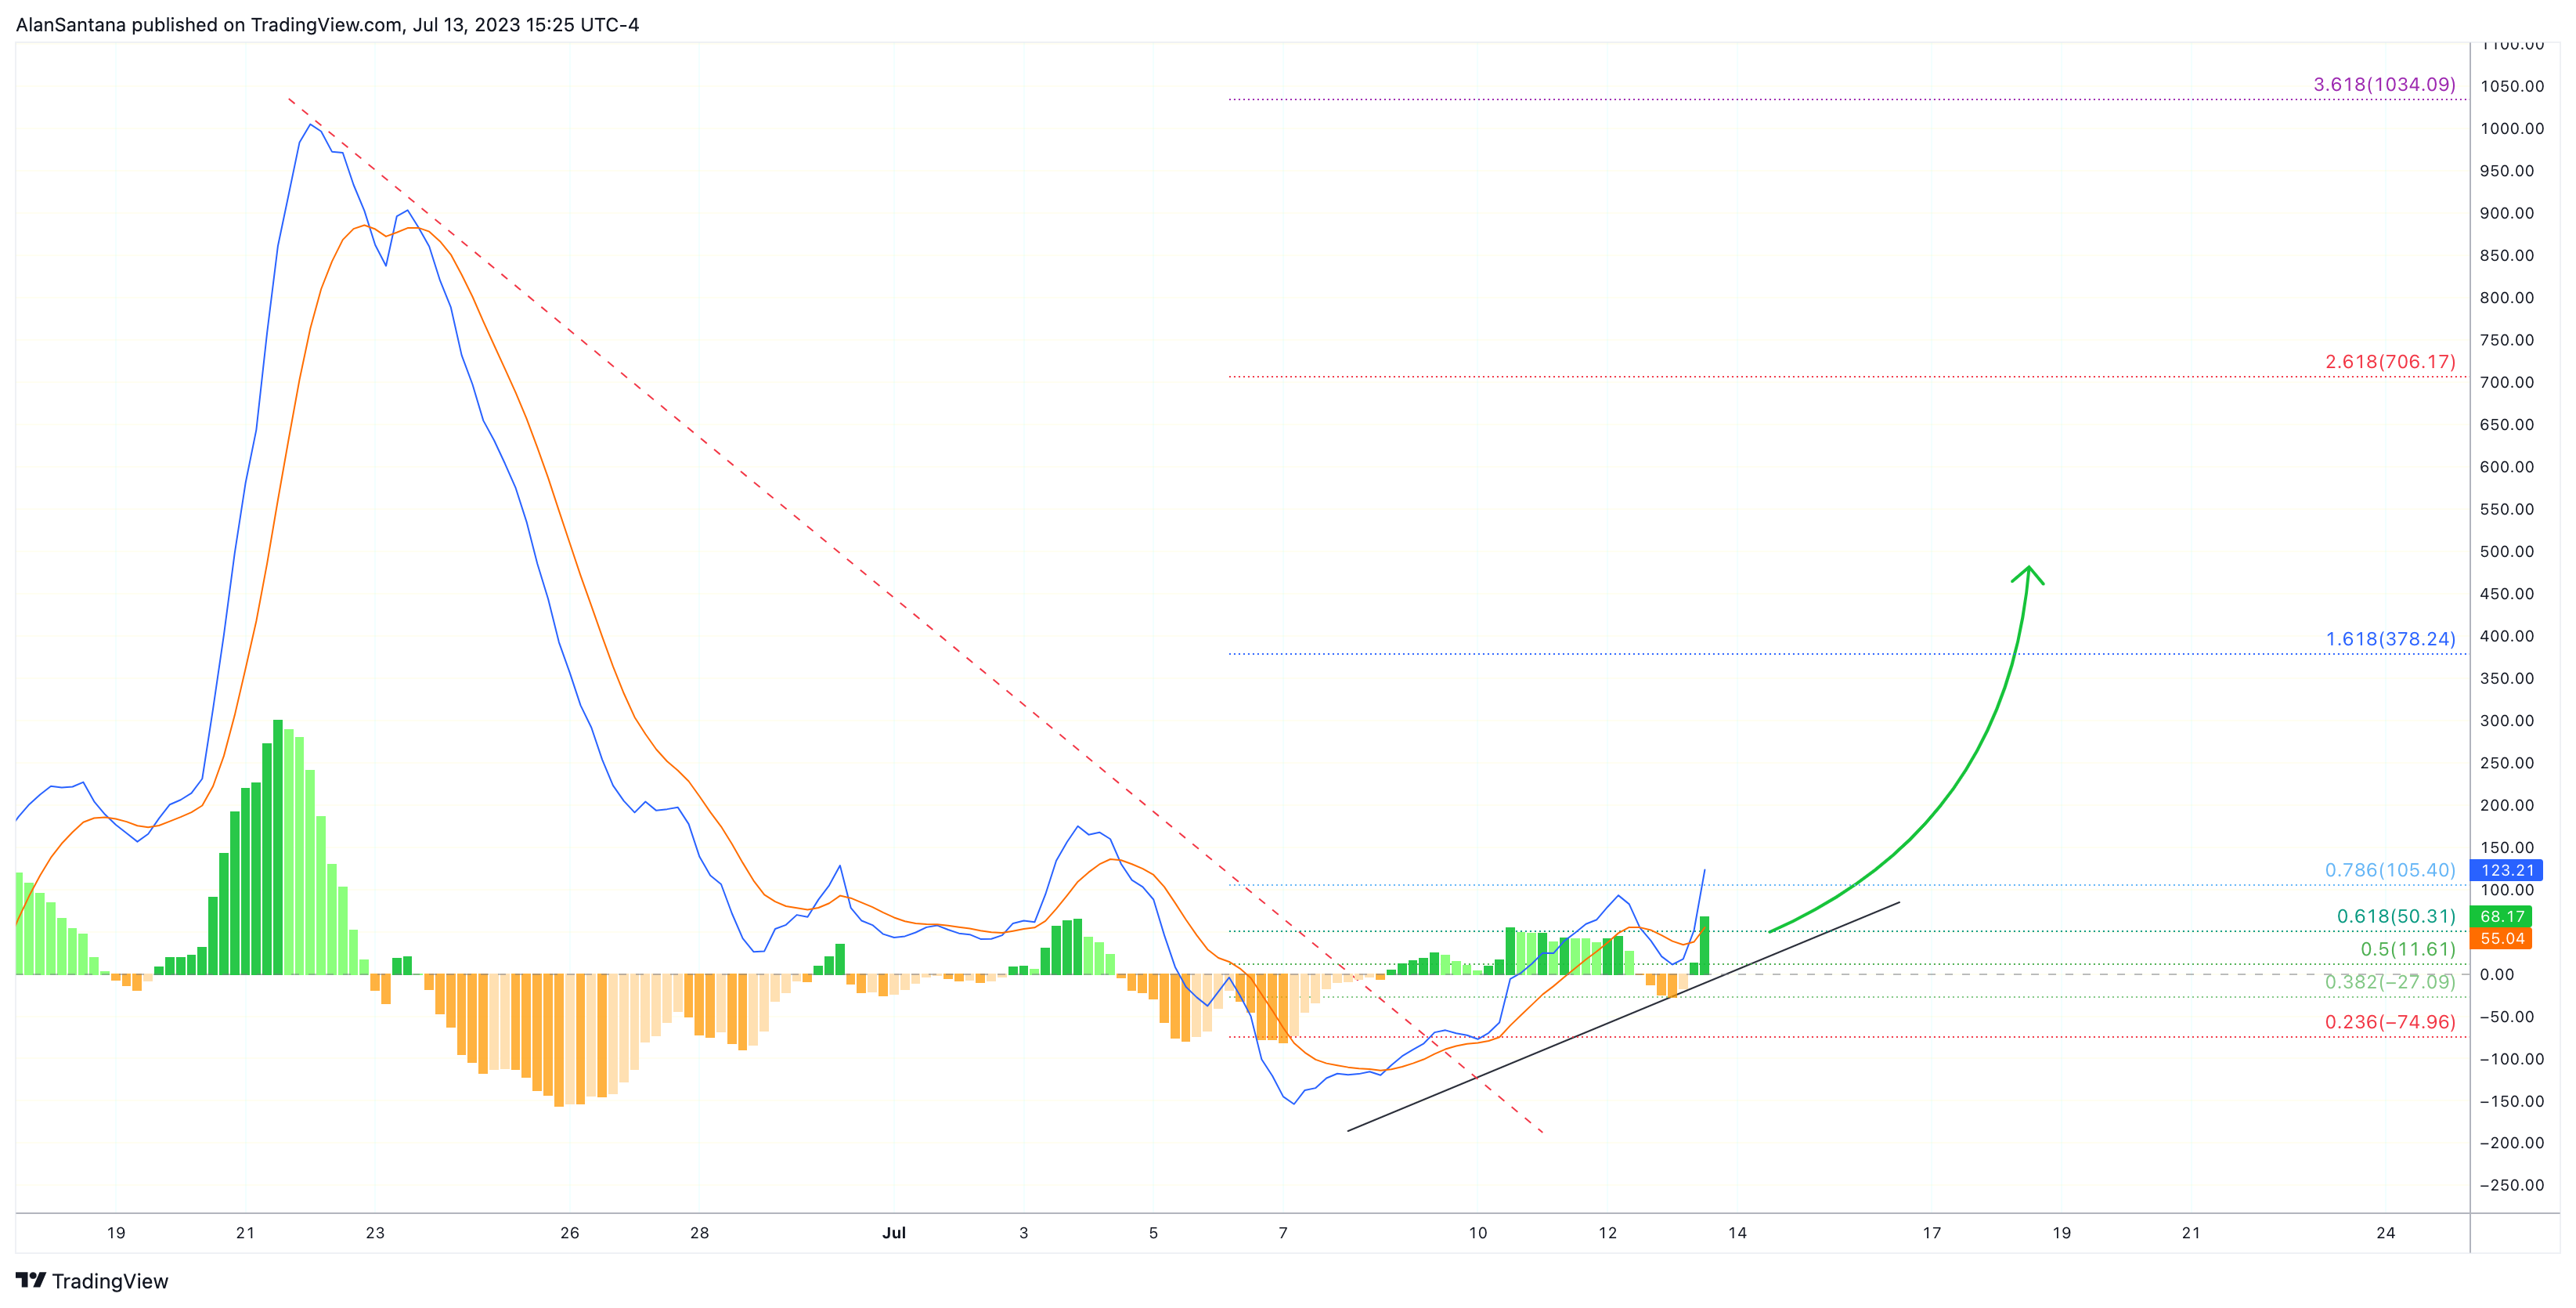Click the 'Jul' date axis label

click(894, 1233)
